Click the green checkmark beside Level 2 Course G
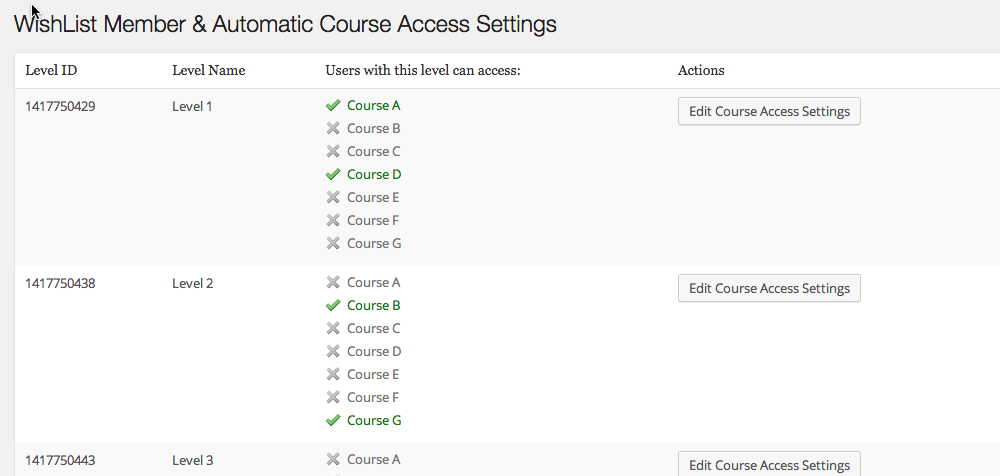Image resolution: width=1000 pixels, height=476 pixels. (333, 420)
